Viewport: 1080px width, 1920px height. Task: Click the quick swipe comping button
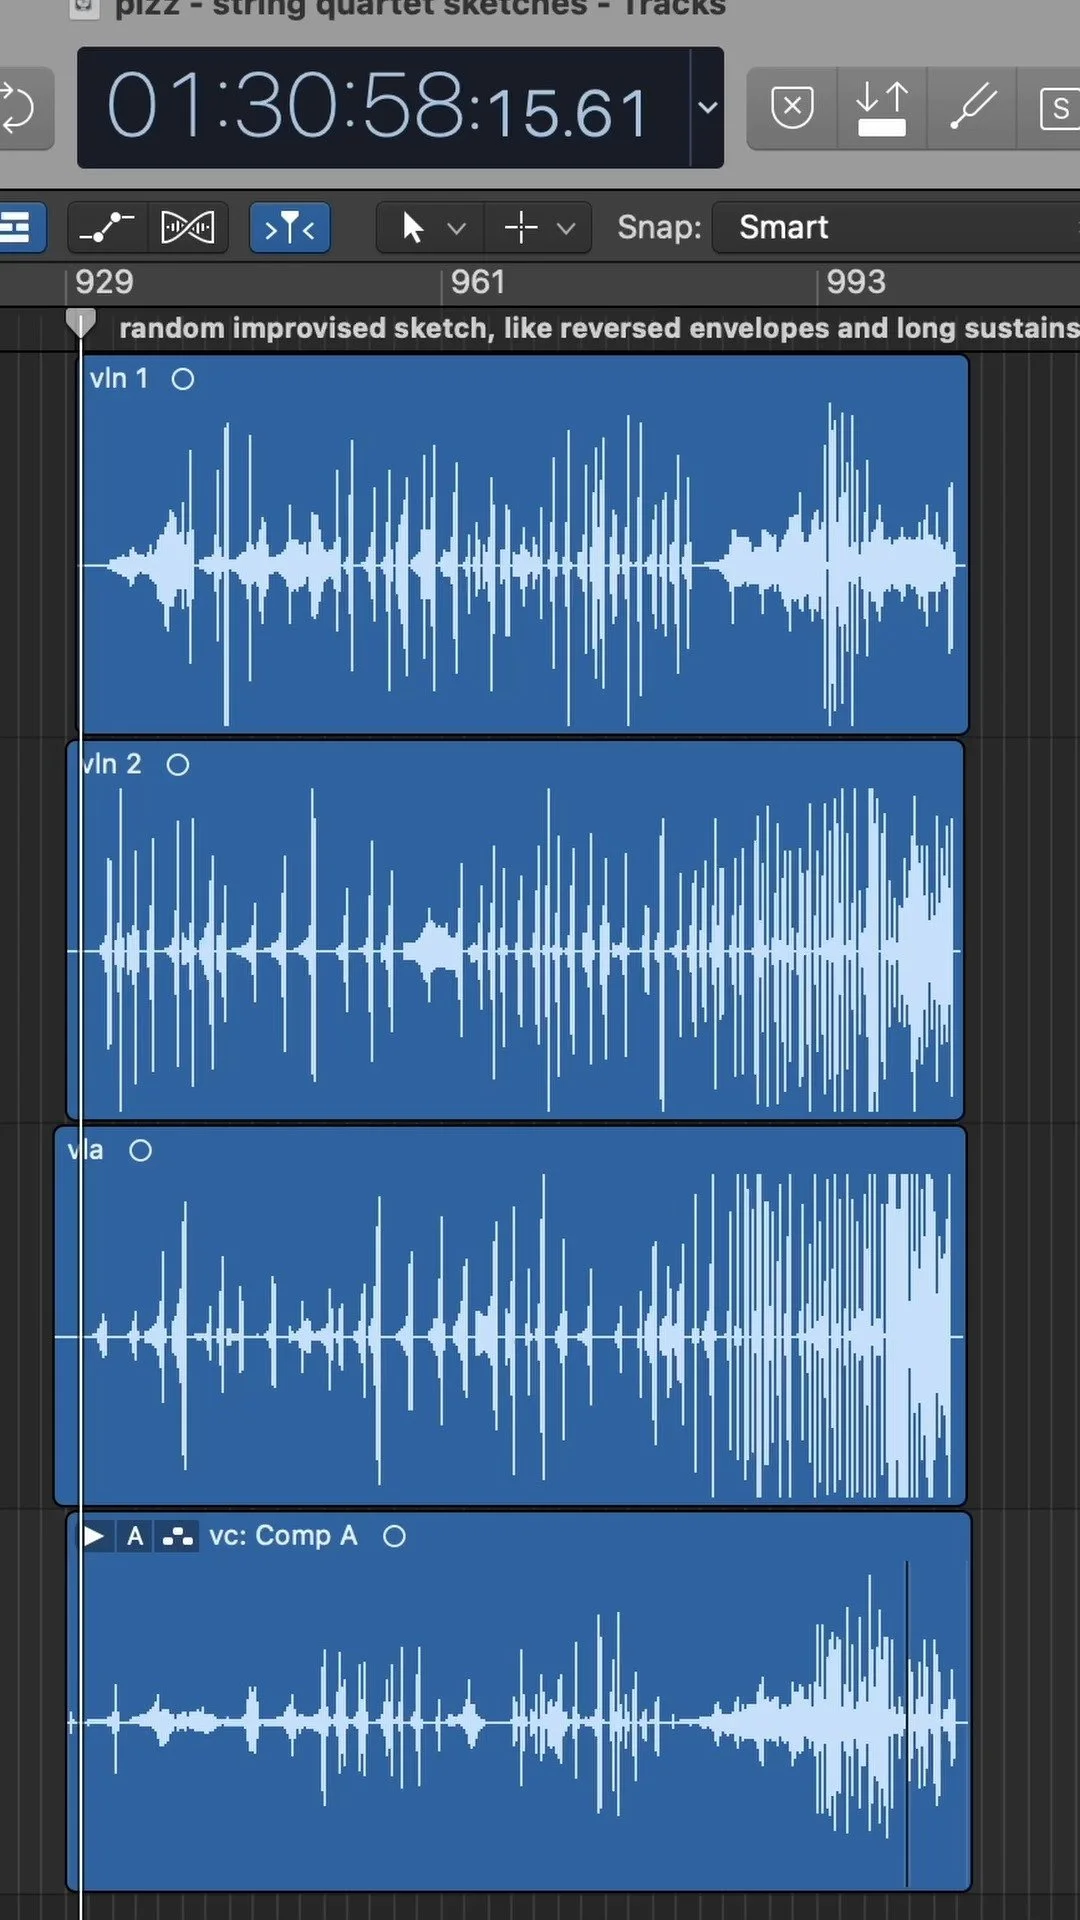(178, 1536)
